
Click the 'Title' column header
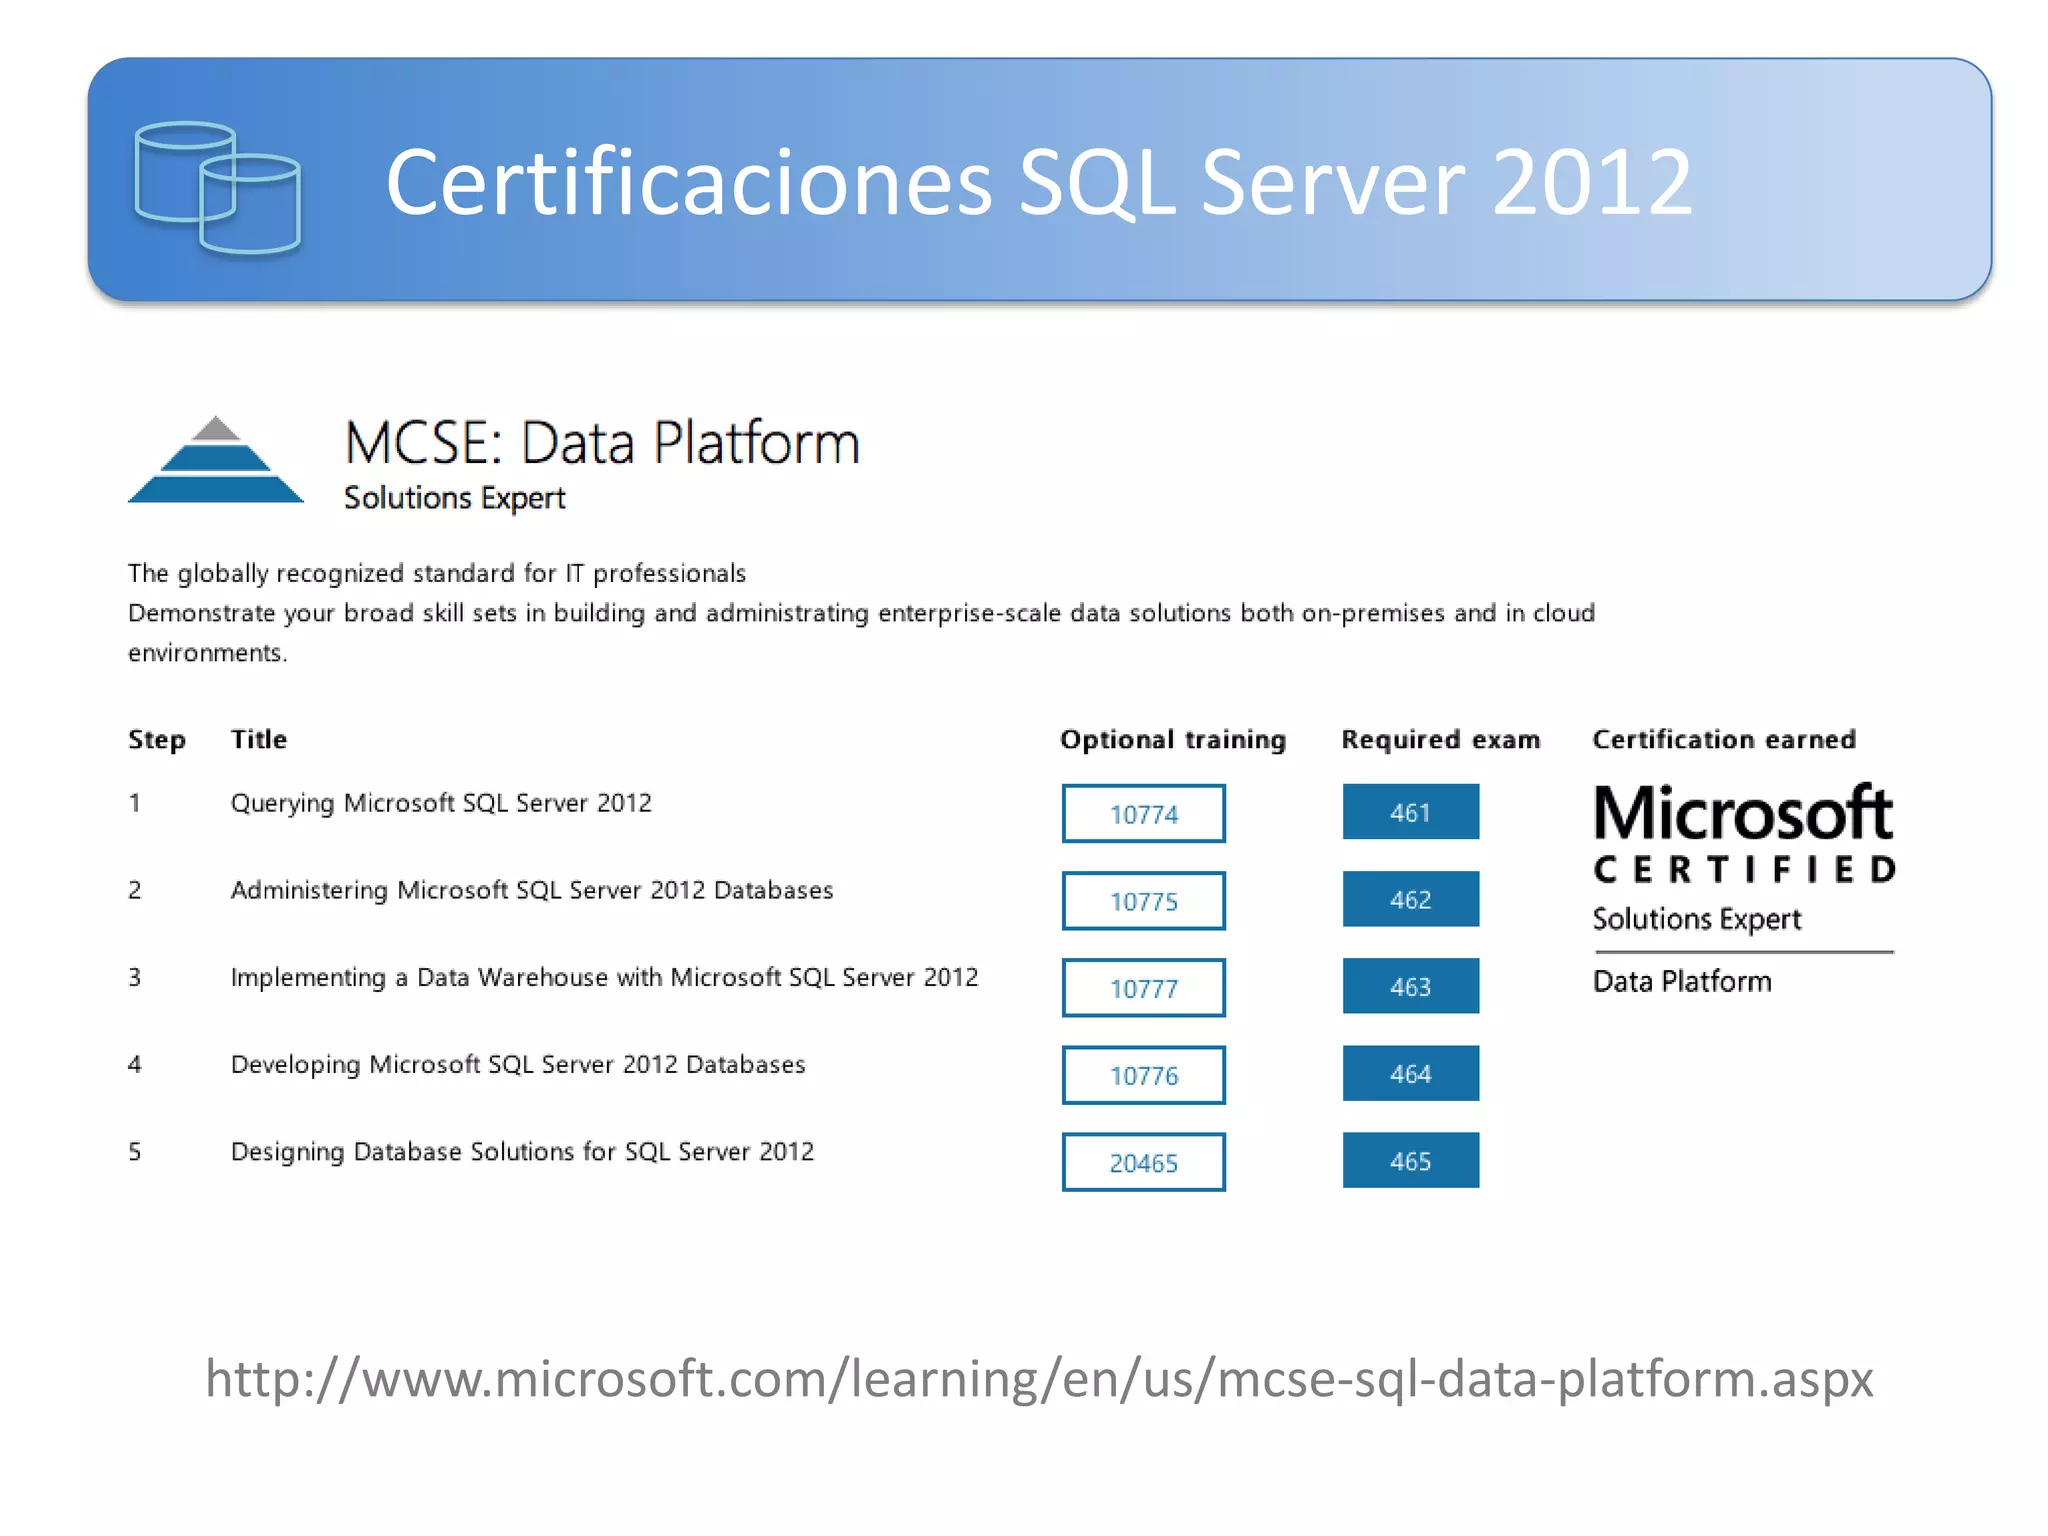tap(259, 739)
